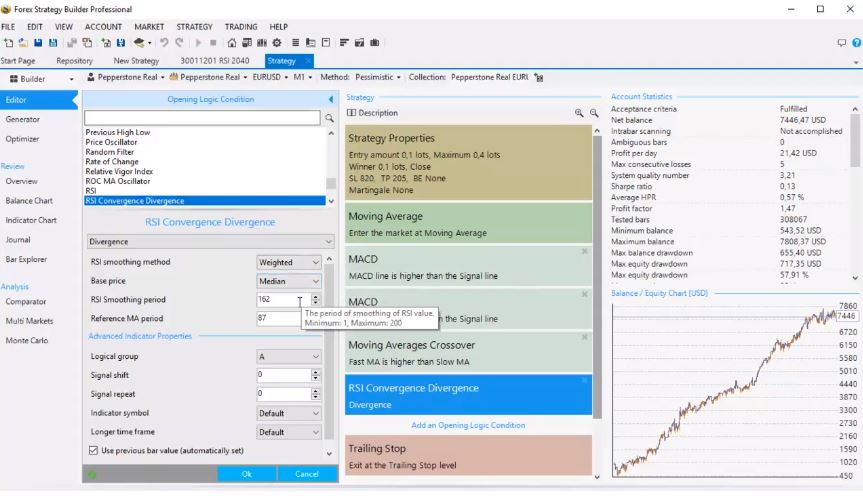
Task: Remove the RSI Convergence Divergence strategy slot
Action: point(585,380)
